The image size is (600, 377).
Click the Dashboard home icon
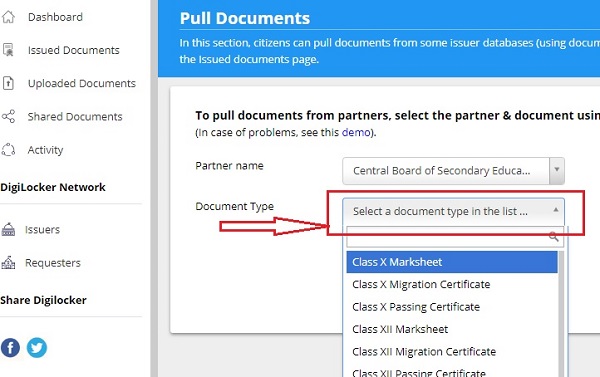pos(8,17)
